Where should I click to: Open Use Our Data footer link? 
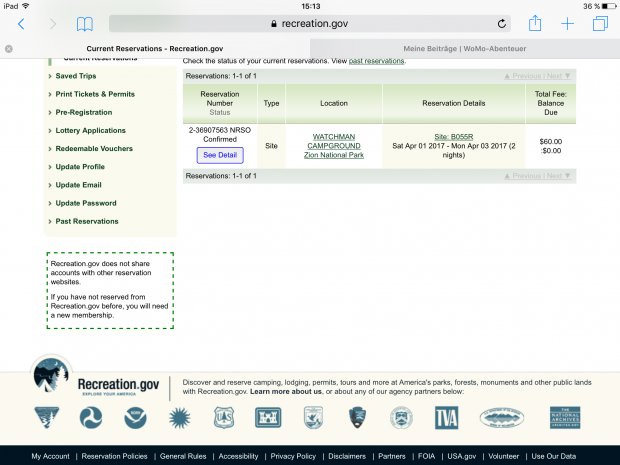(x=554, y=456)
